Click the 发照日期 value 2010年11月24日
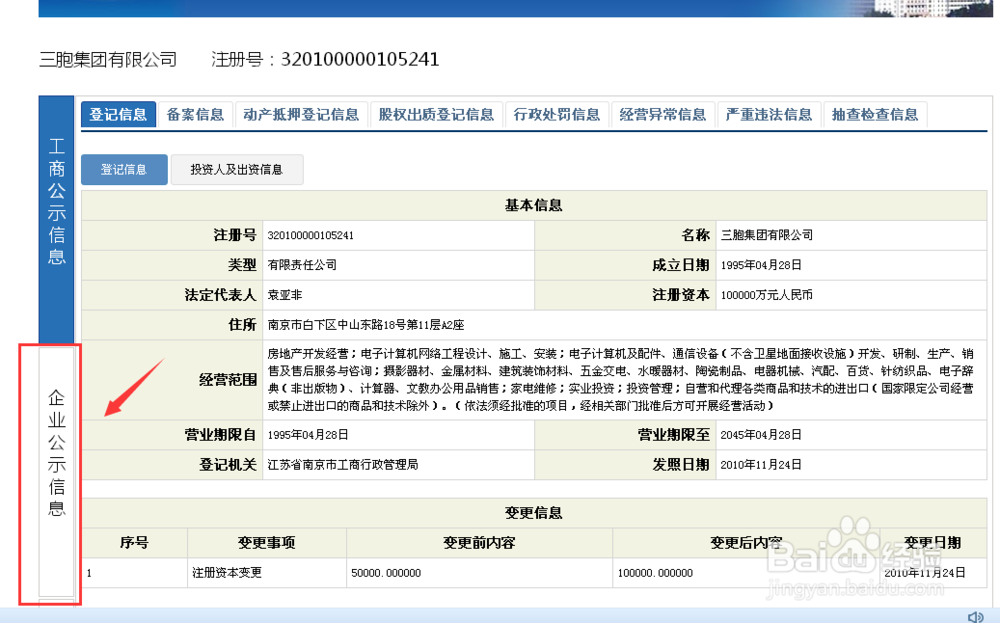Viewport: 1000px width, 623px height. 761,464
